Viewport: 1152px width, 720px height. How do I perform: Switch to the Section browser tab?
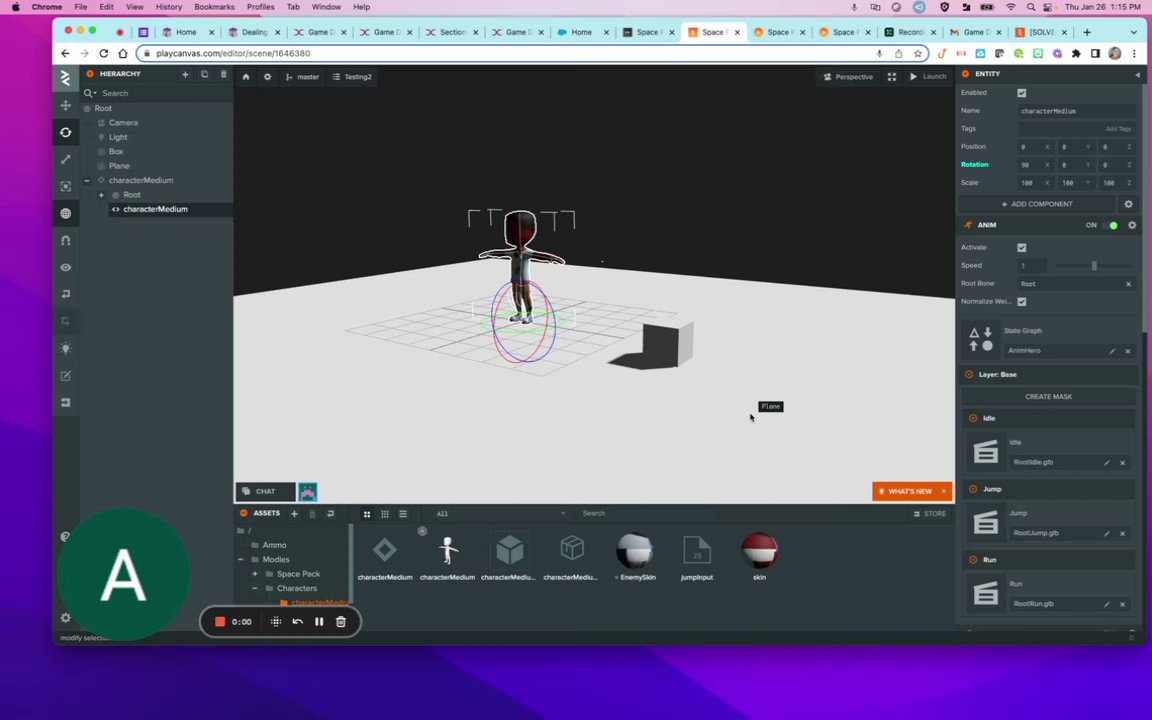tap(452, 32)
